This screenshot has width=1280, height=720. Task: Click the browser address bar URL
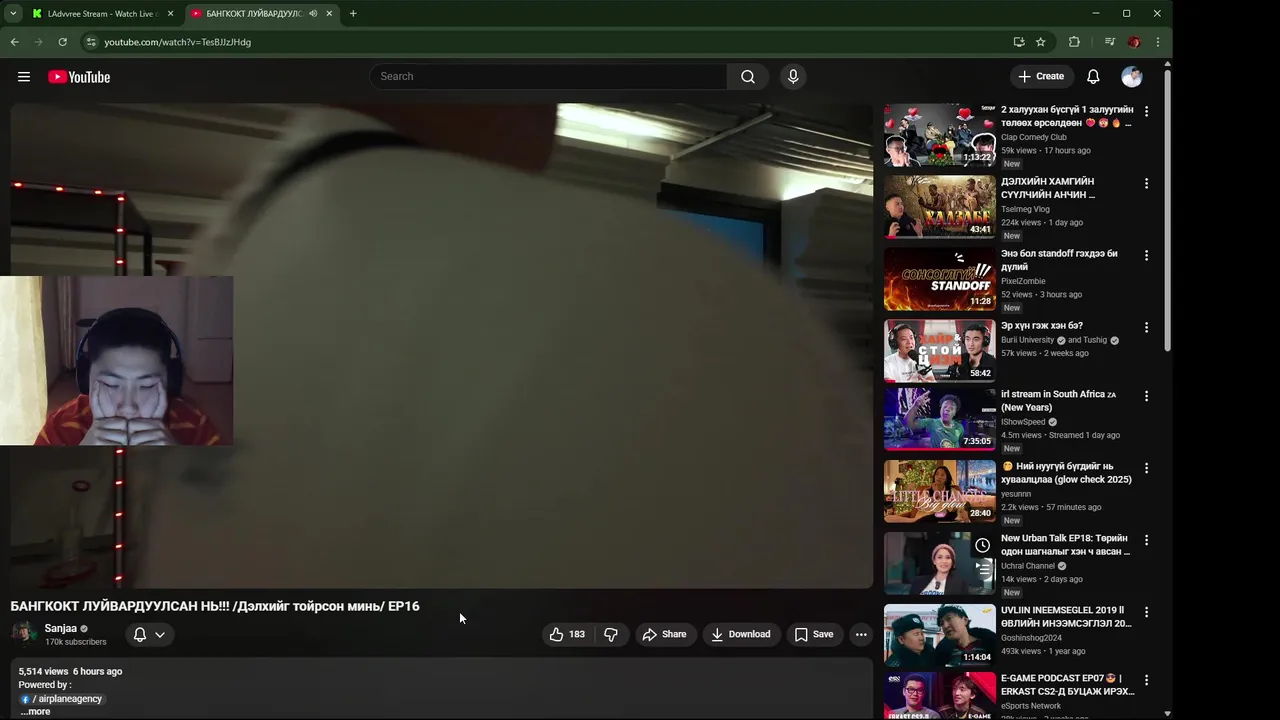pos(177,42)
